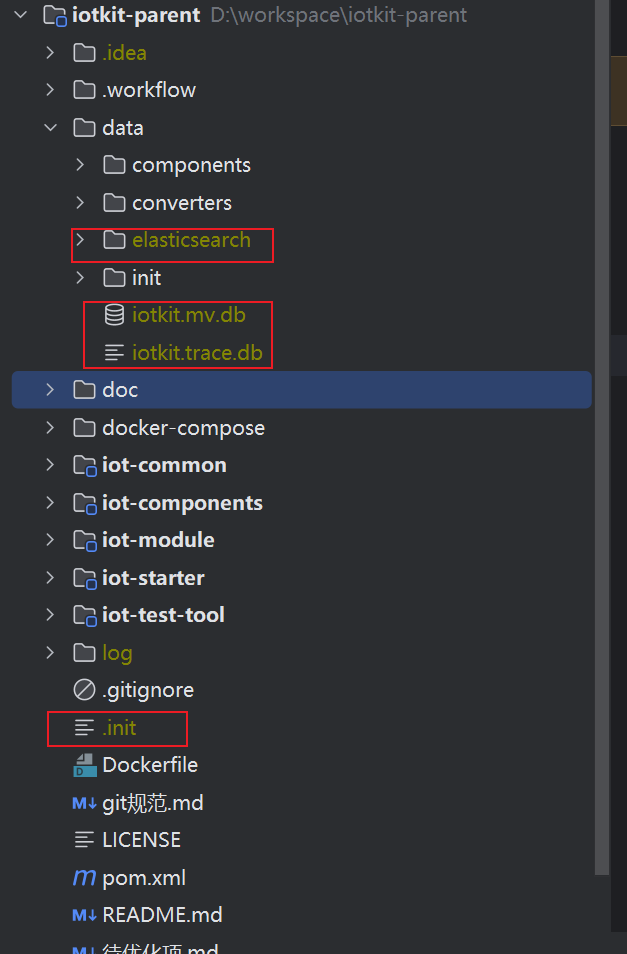Image resolution: width=627 pixels, height=954 pixels.
Task: Click the iotkit.mv.db database icon
Action: [114, 315]
